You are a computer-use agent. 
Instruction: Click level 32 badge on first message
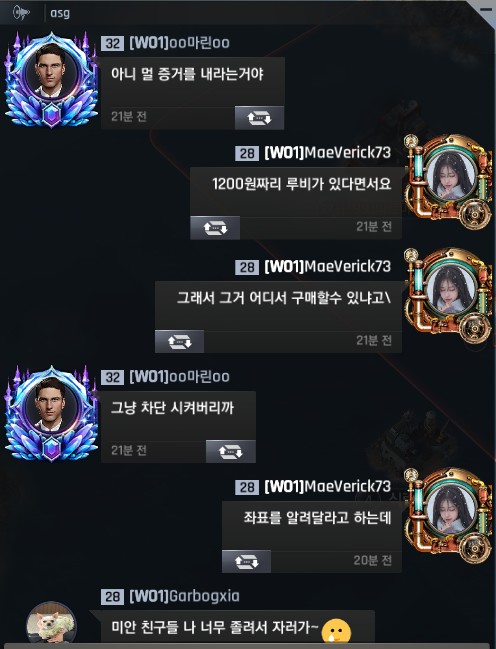[x=112, y=43]
